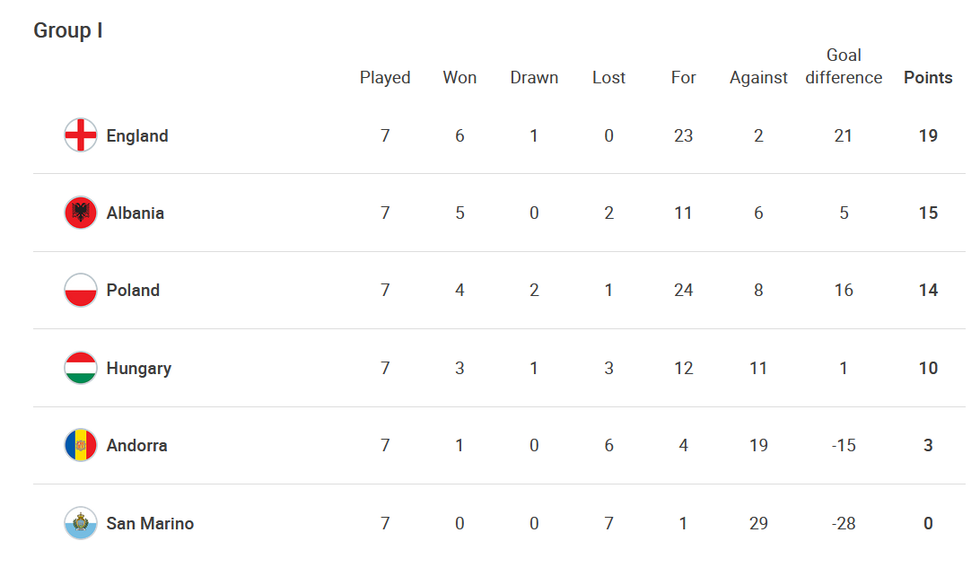Screen dimensions: 980x575
Task: Click the Albania flag icon
Action: point(80,213)
